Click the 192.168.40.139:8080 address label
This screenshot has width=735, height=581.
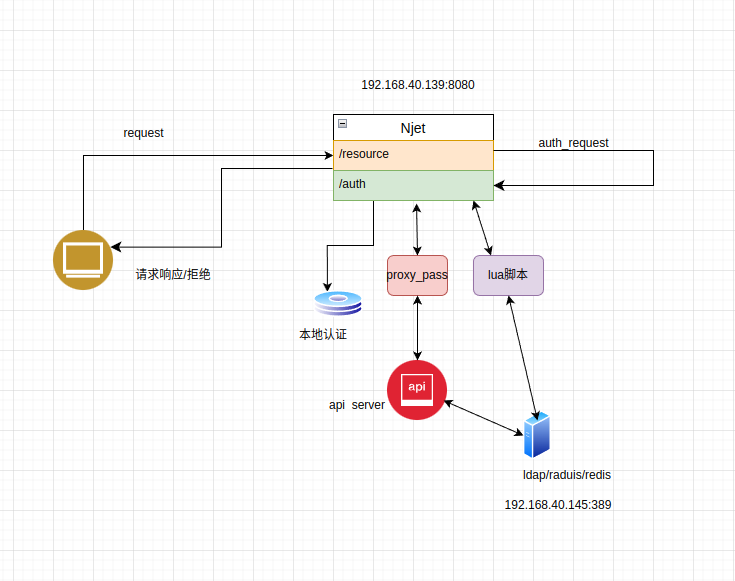click(x=418, y=85)
